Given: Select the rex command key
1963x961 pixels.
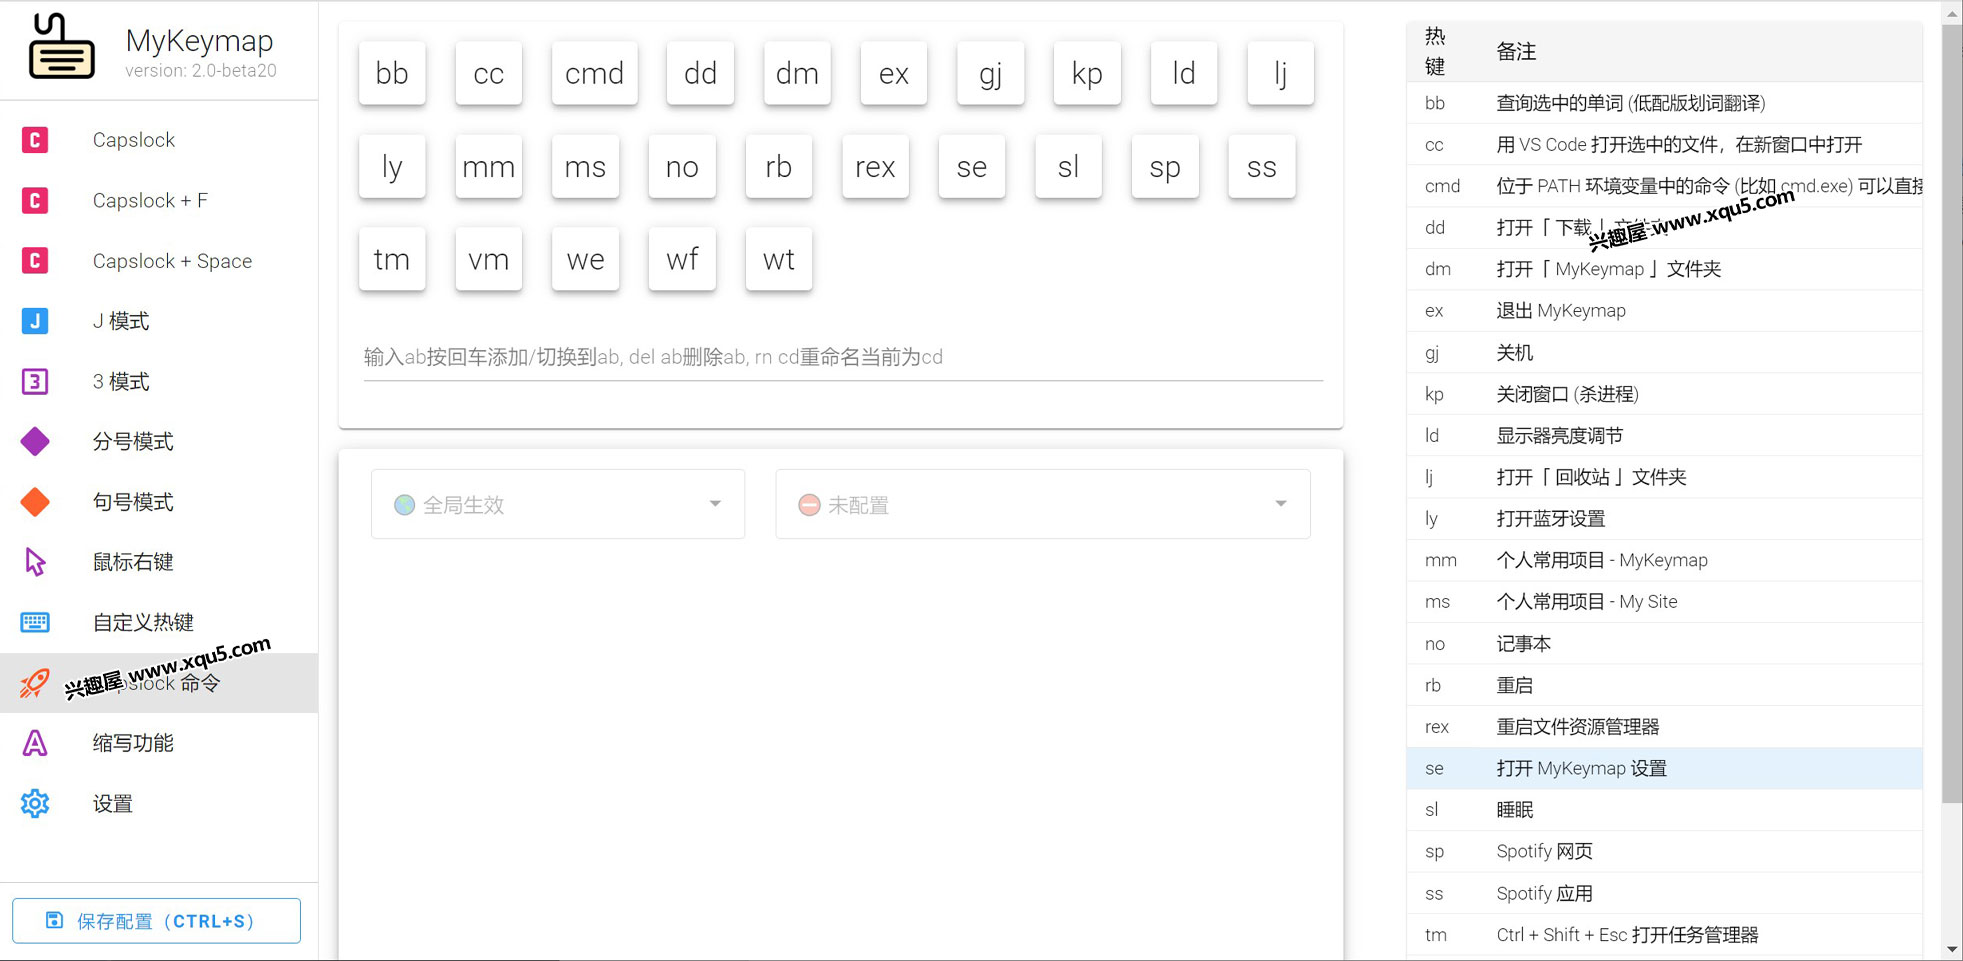Looking at the screenshot, I should pos(875,166).
